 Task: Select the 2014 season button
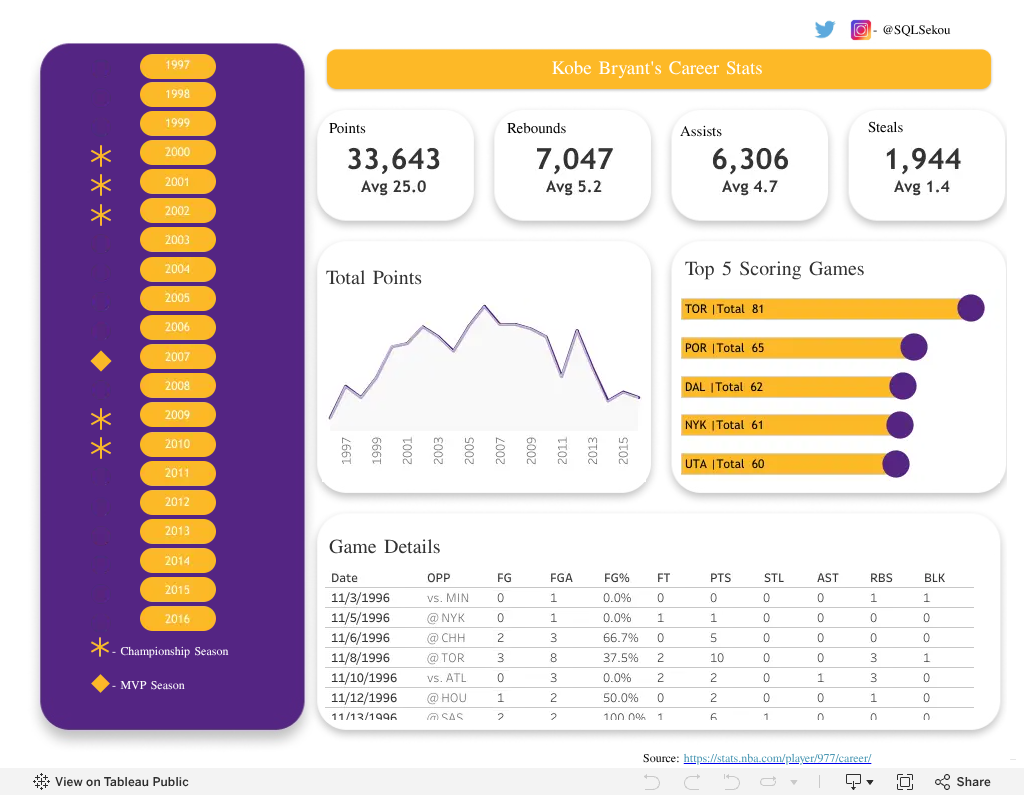click(178, 560)
